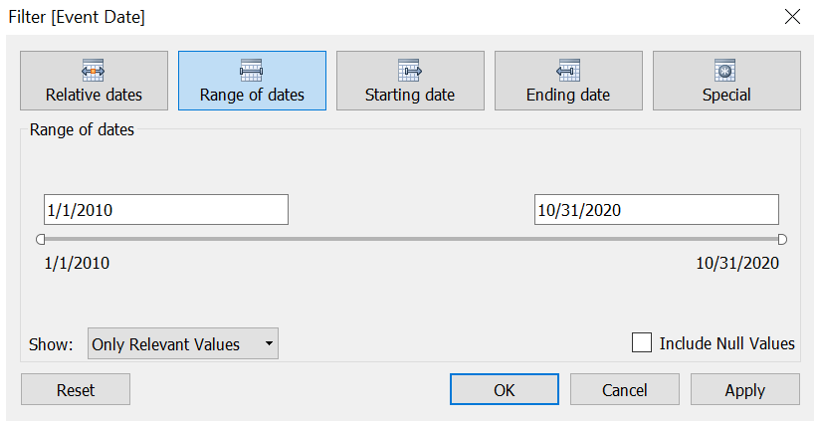Image resolution: width=814 pixels, height=421 pixels.
Task: Click the Special filter icon
Action: 726,70
